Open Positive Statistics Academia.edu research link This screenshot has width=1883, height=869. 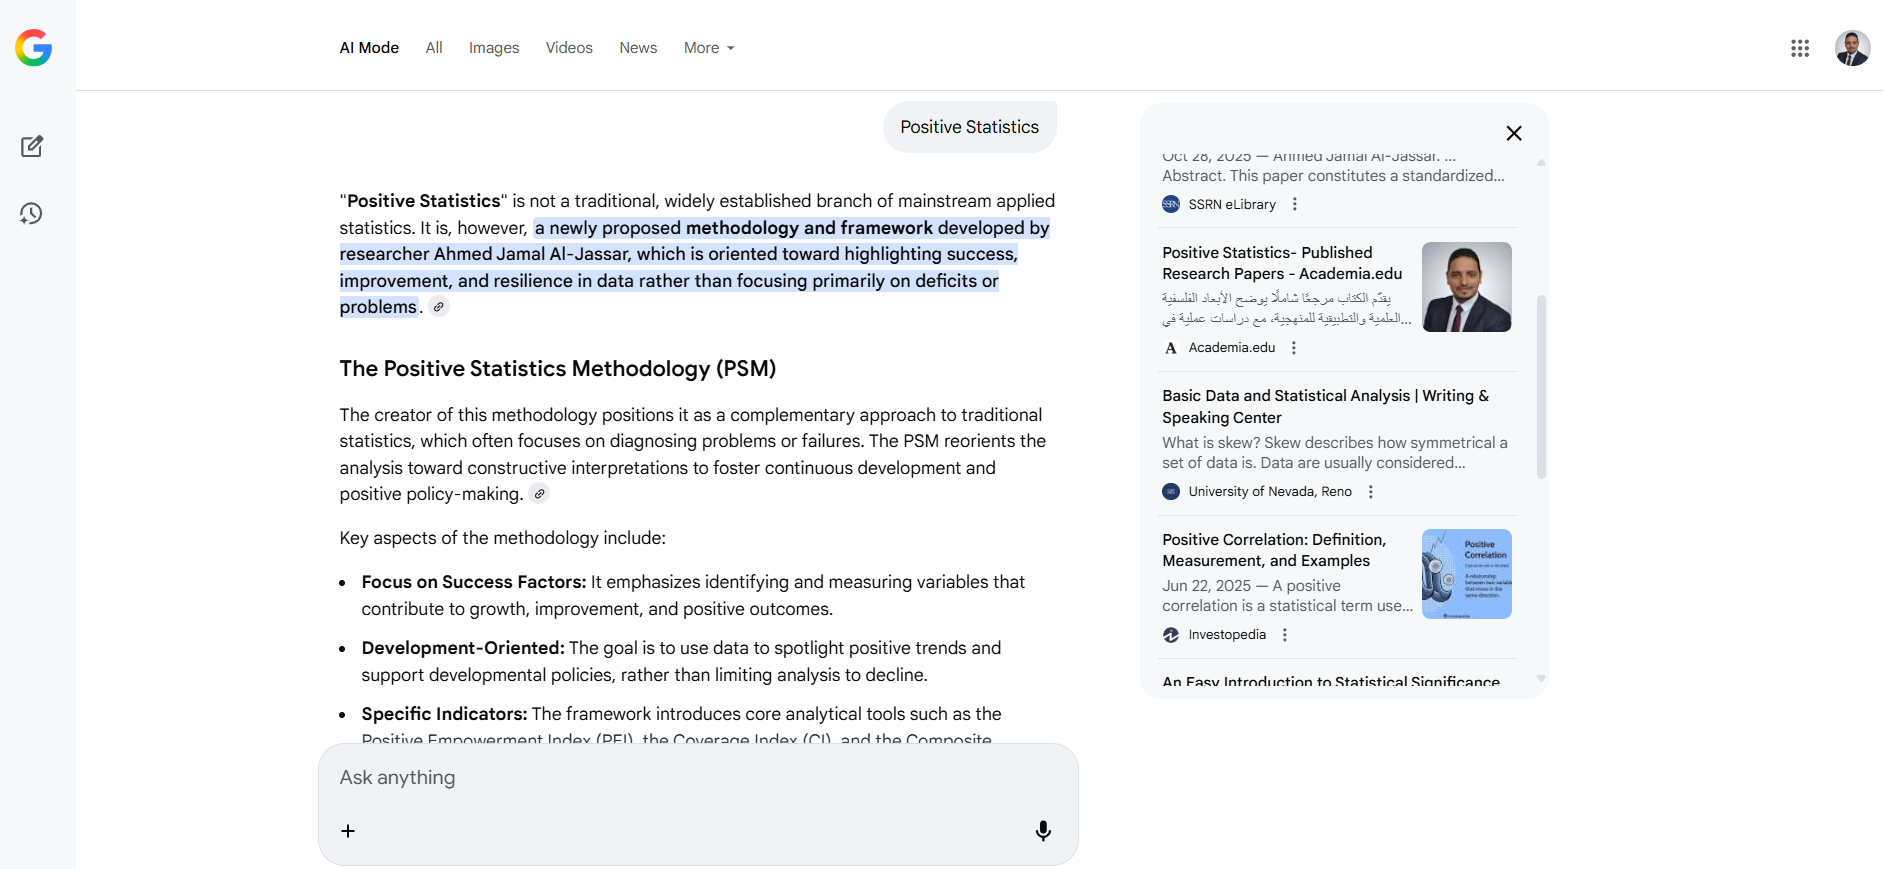[x=1281, y=263]
